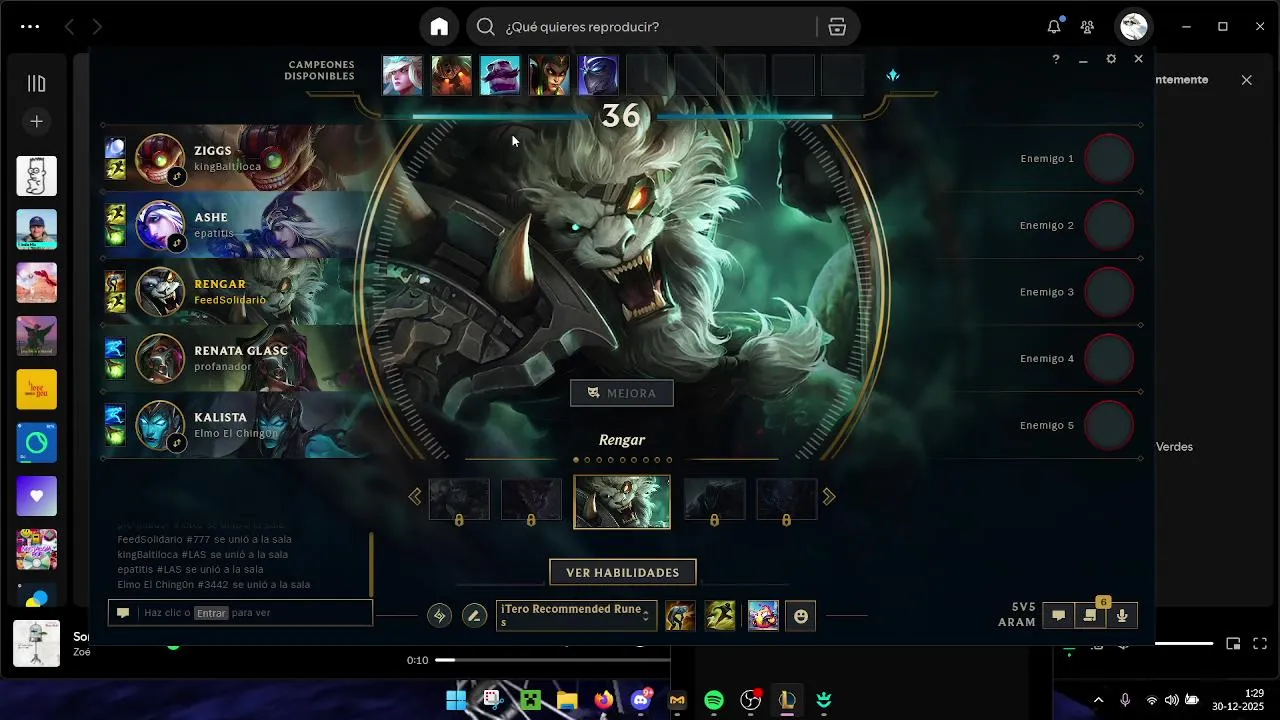1280x720 pixels.
Task: Change first summoner spell beside runes
Action: point(680,616)
